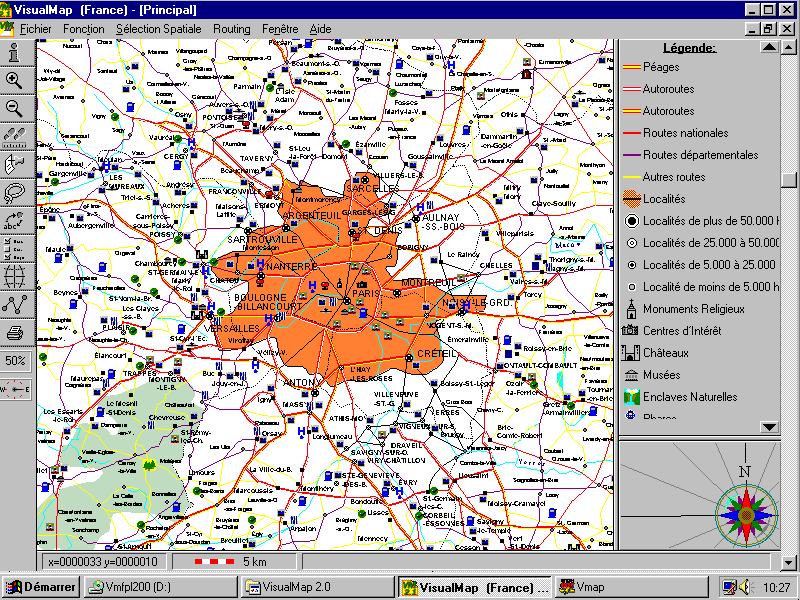This screenshot has height=600, width=800.
Task: Click the red Routes nationales swatch
Action: [632, 133]
